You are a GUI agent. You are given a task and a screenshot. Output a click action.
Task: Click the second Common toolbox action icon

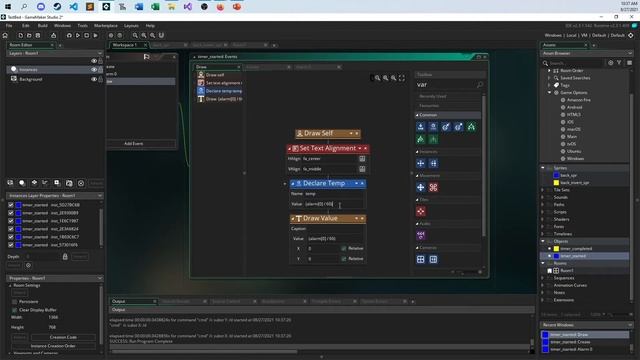coord(433,127)
